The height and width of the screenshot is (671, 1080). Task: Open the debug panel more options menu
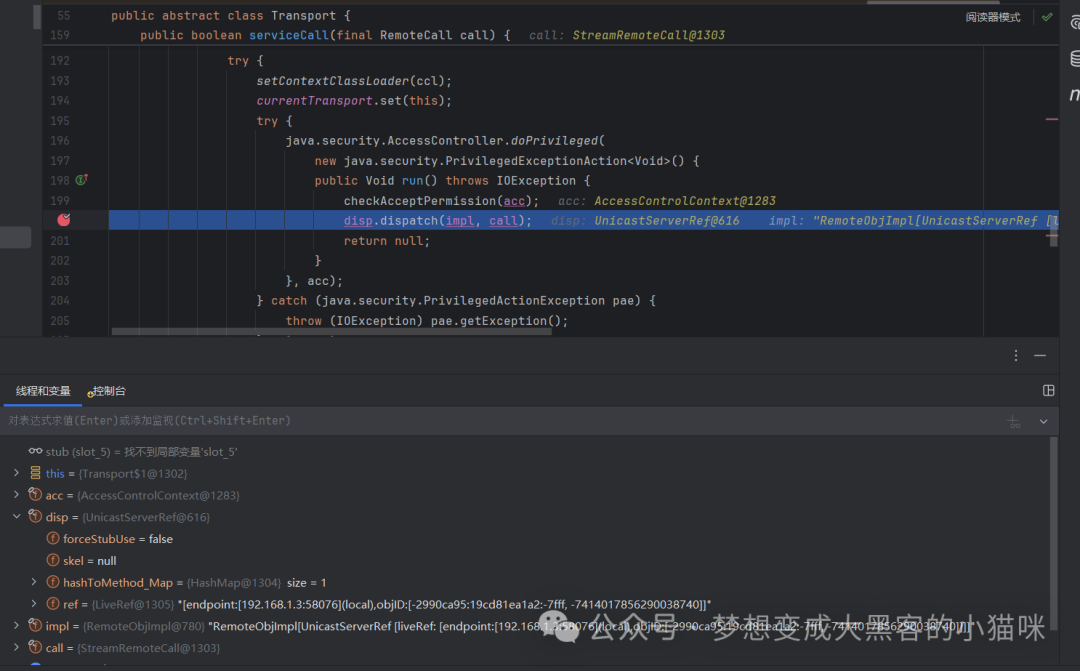1016,355
